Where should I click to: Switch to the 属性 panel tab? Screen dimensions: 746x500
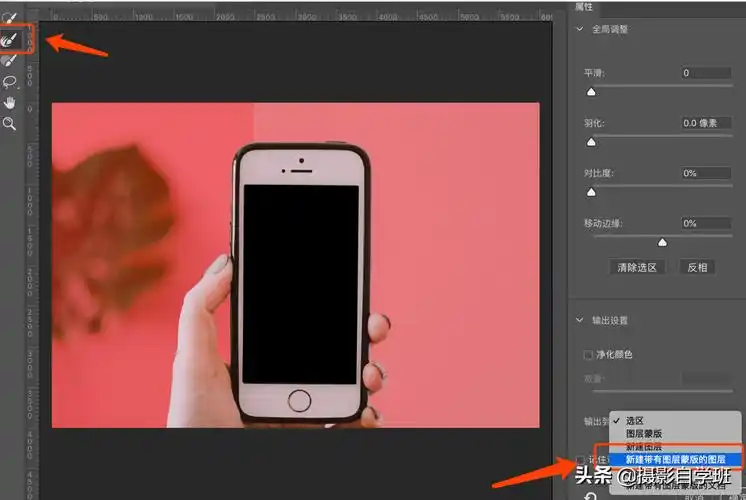click(x=586, y=6)
